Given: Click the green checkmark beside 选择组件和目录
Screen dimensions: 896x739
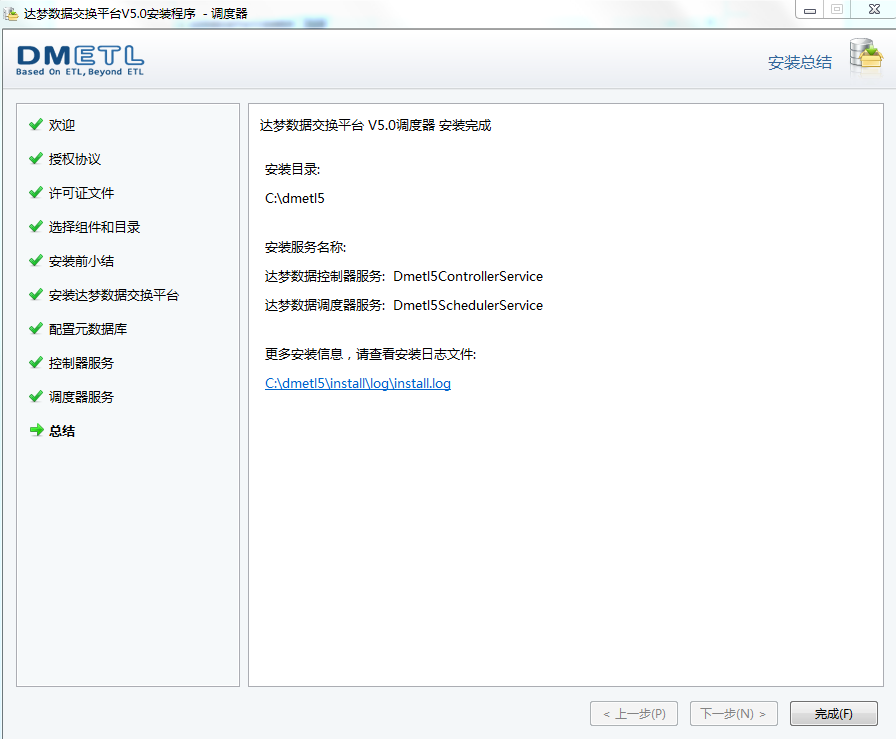Looking at the screenshot, I should pyautogui.click(x=36, y=226).
